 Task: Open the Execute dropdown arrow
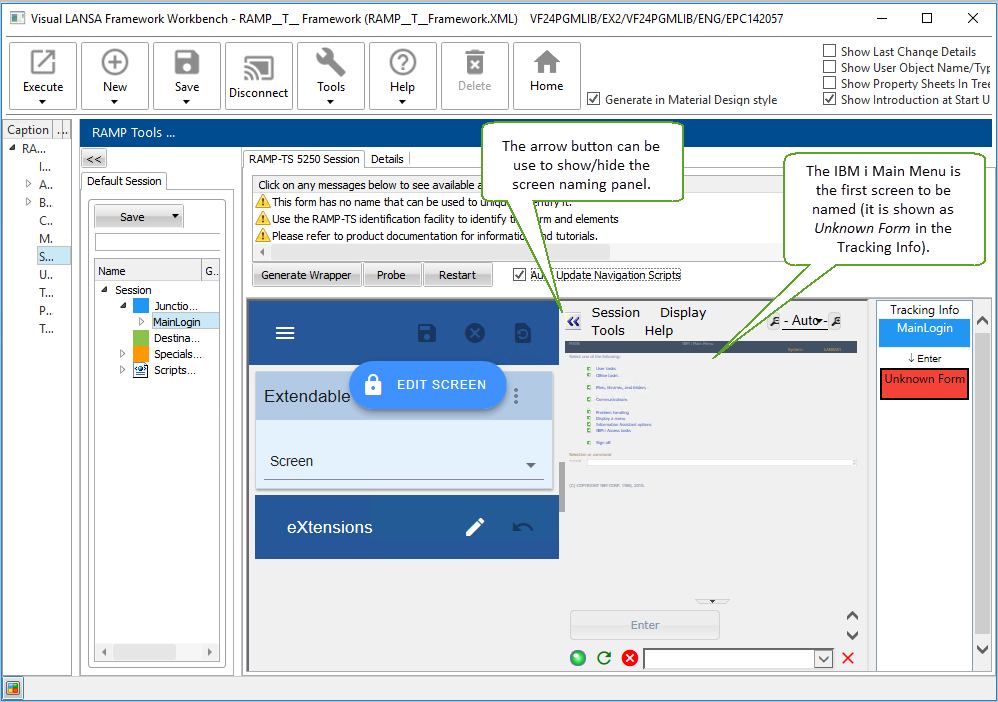tap(43, 102)
